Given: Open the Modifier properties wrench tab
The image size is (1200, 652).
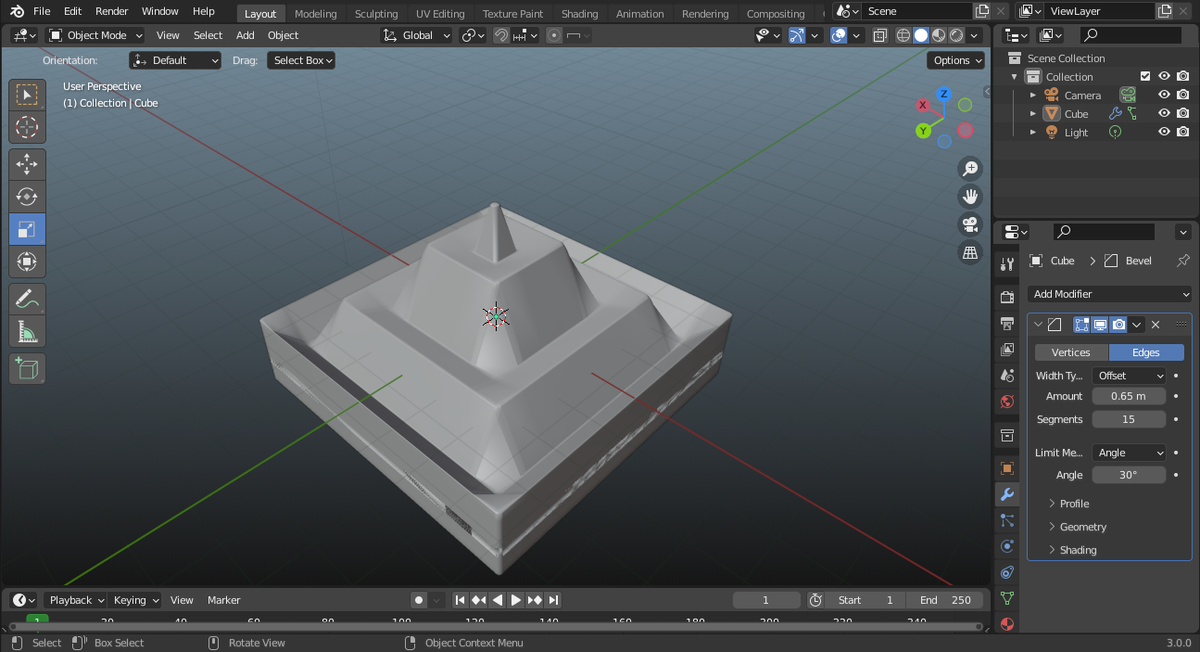Looking at the screenshot, I should point(1007,494).
